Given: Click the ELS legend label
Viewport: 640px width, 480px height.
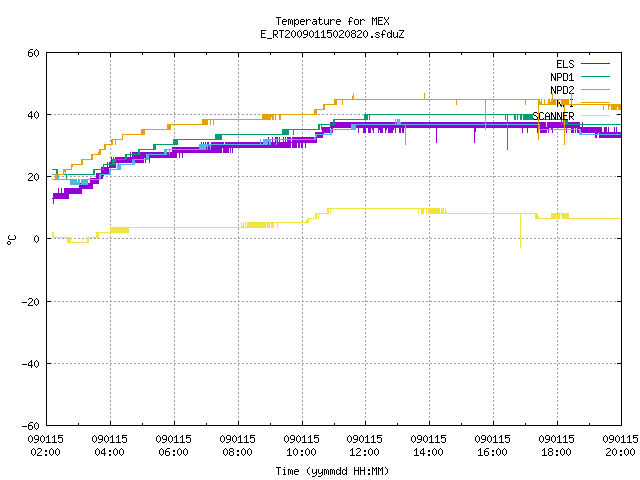Looking at the screenshot, I should [x=565, y=64].
